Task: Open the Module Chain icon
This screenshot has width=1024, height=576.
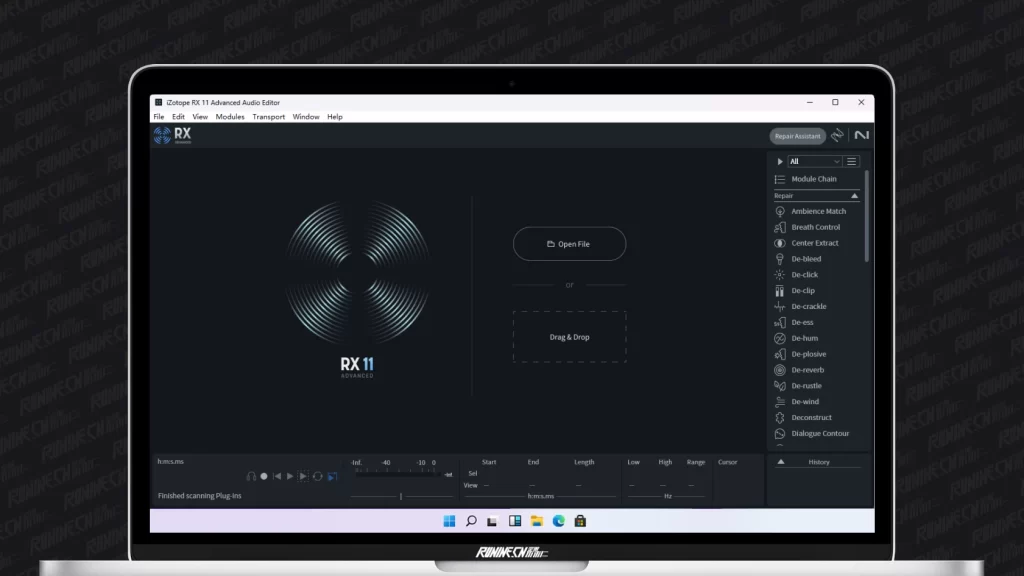Action: [780, 179]
